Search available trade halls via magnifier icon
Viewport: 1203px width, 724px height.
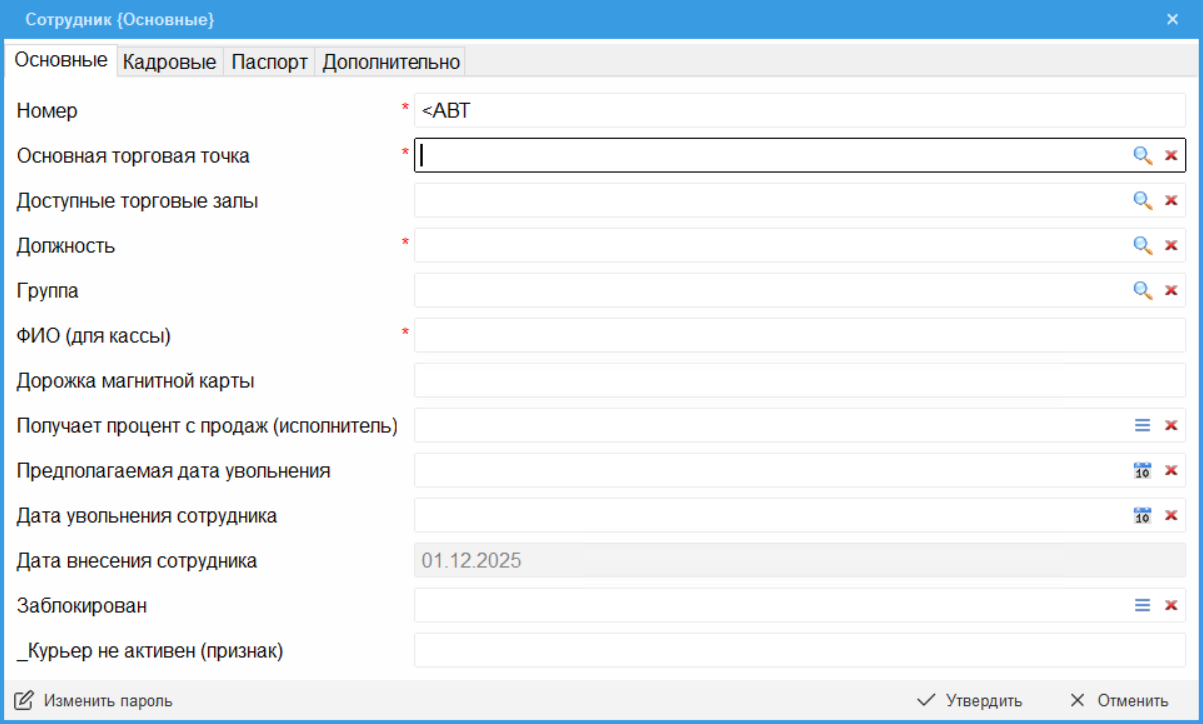1142,200
